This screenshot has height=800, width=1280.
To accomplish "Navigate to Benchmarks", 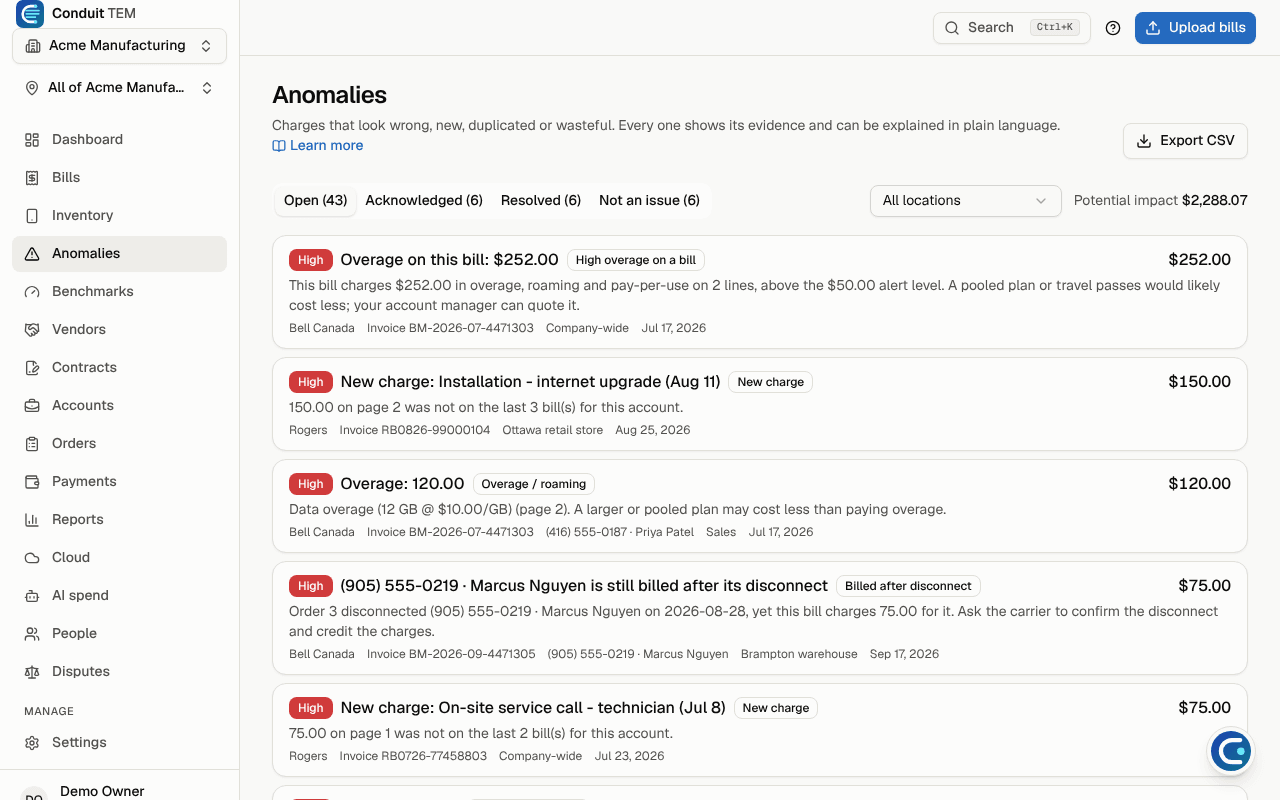I will tap(120, 292).
